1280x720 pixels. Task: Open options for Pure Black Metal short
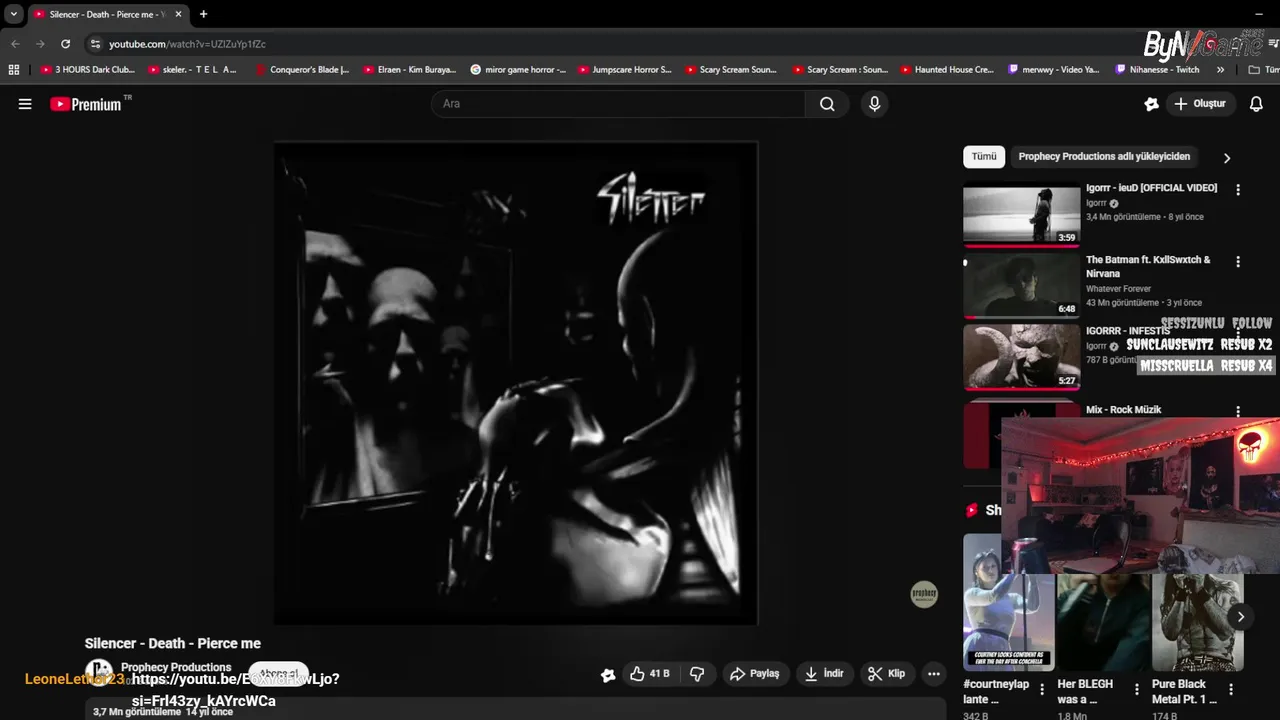coord(1231,689)
